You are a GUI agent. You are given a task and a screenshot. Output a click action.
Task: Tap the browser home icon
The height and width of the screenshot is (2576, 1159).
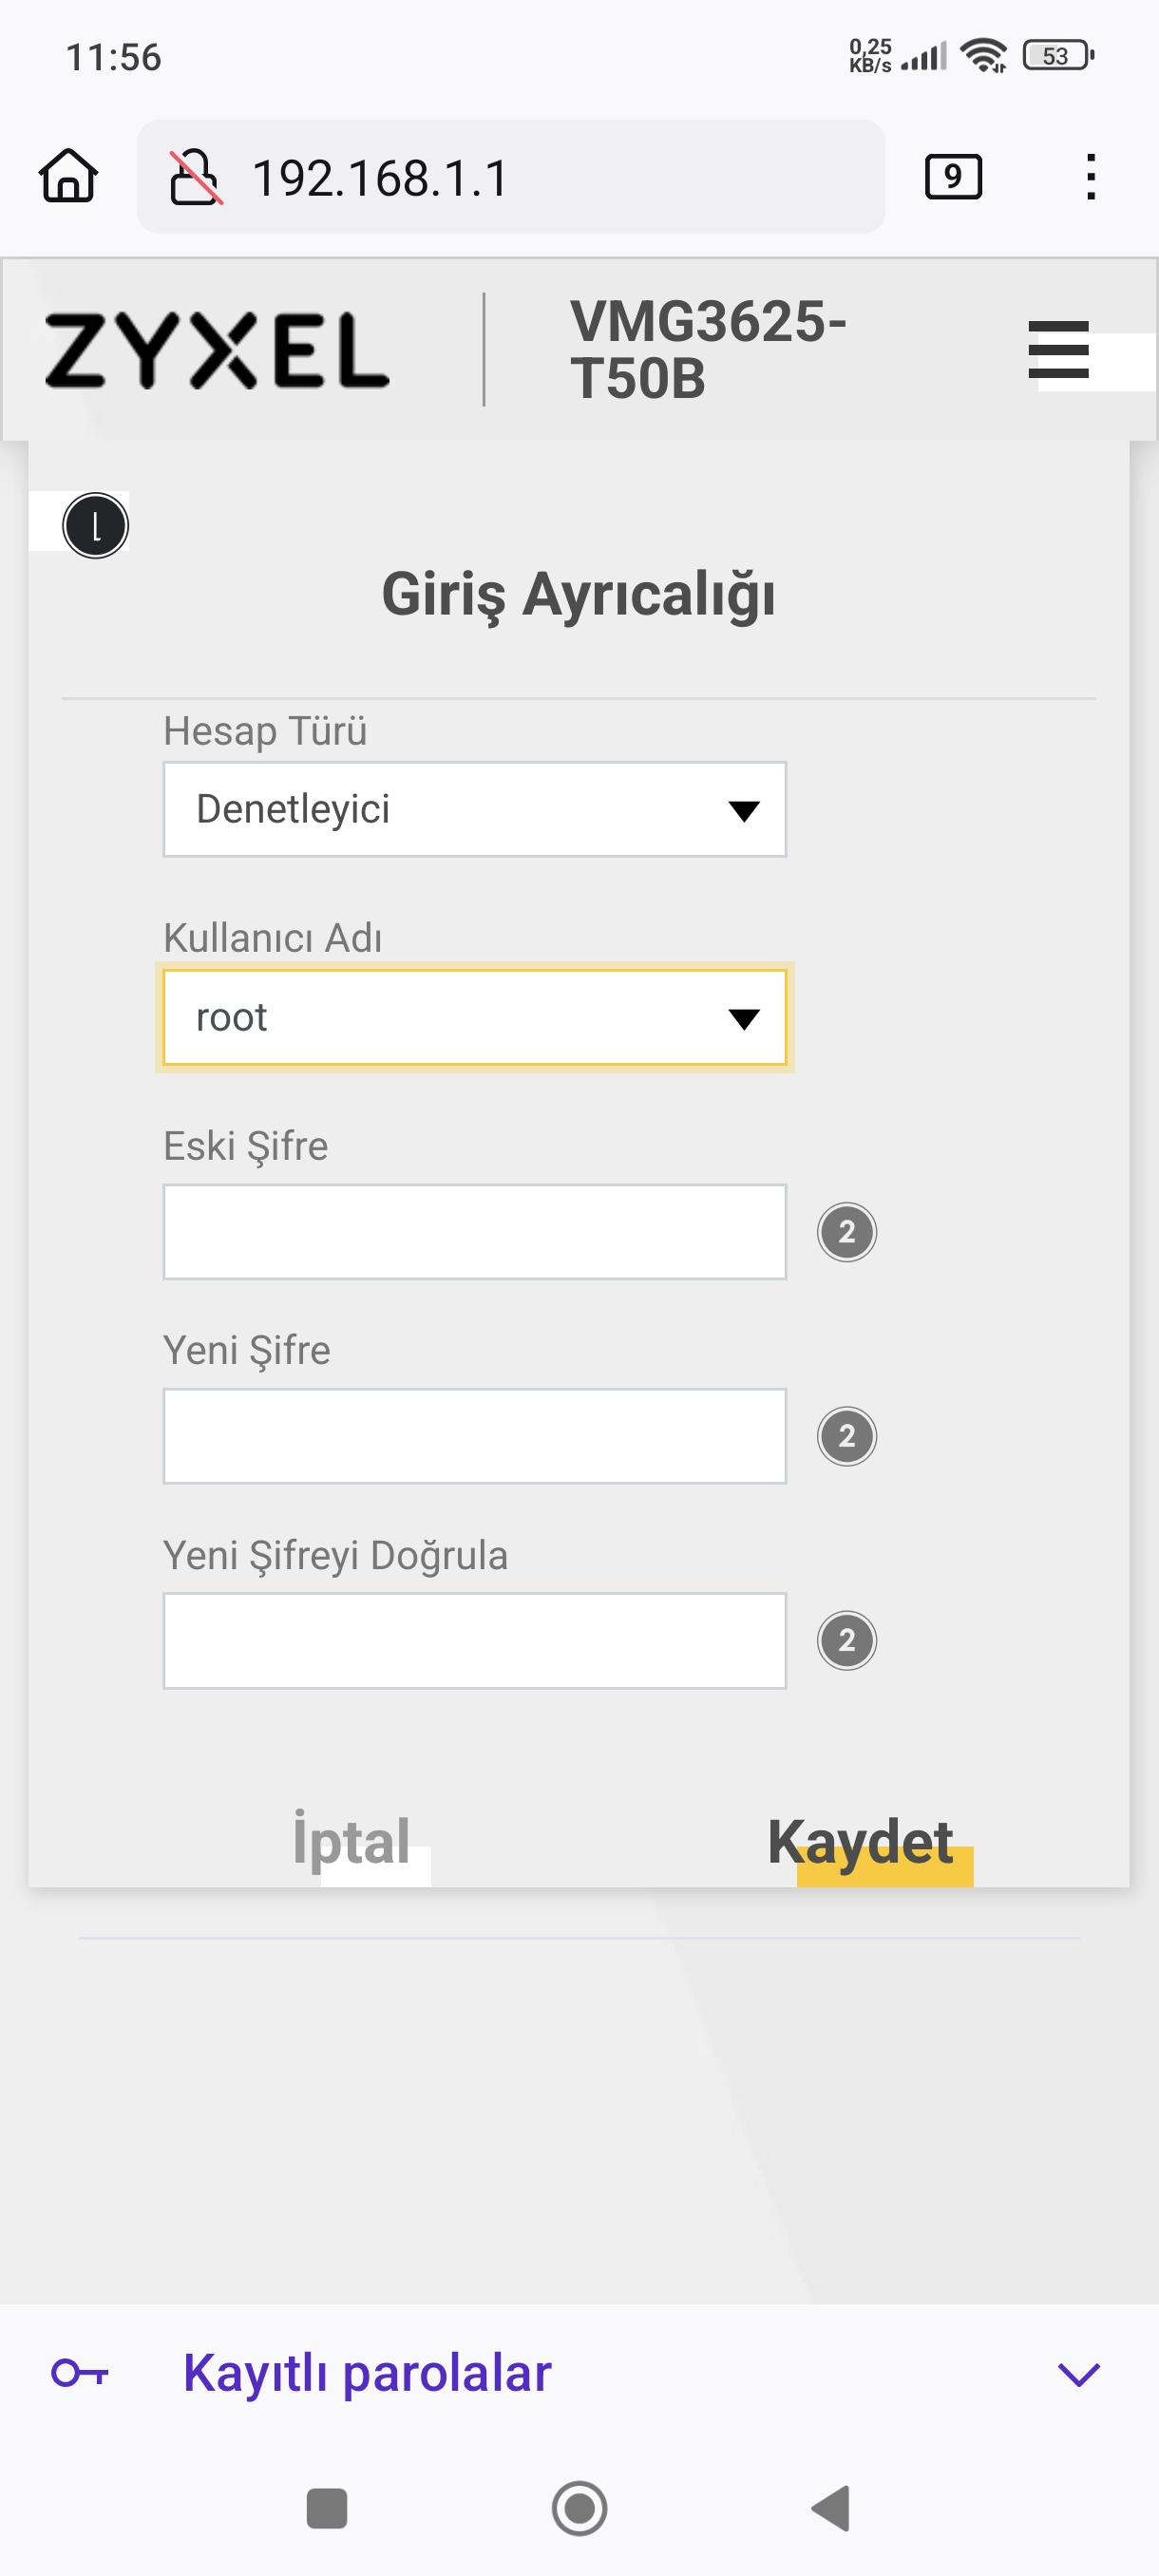[x=68, y=176]
